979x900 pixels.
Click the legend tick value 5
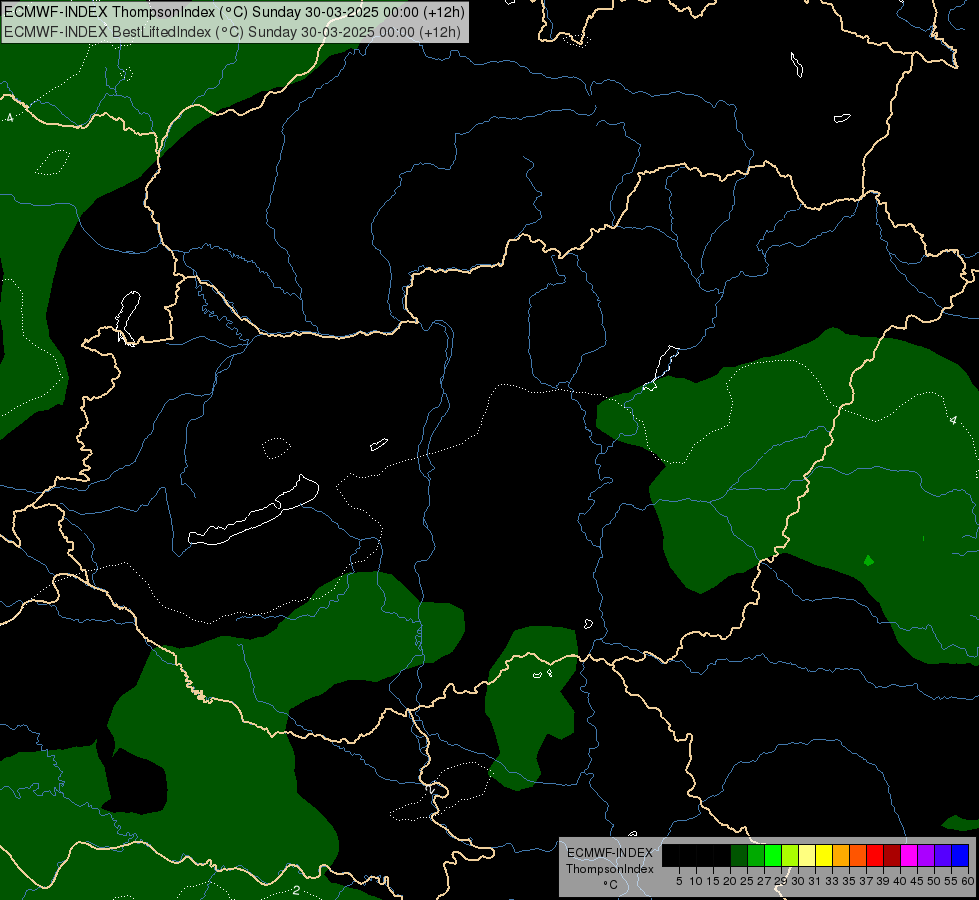tap(679, 881)
